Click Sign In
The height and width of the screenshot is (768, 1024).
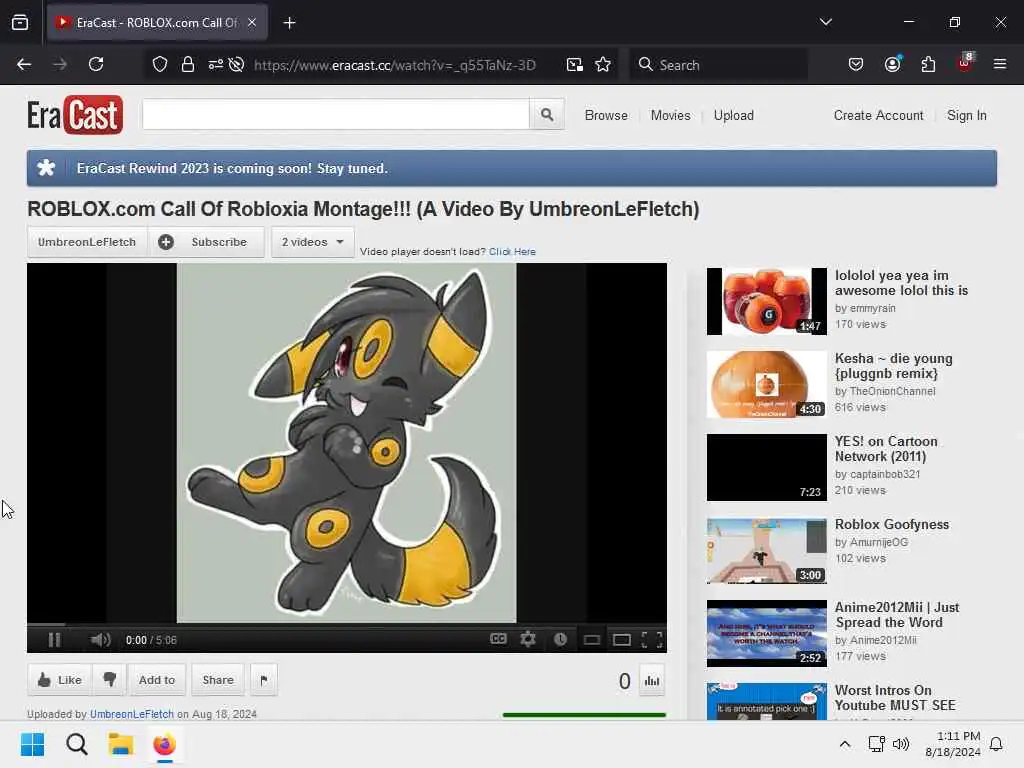click(x=967, y=116)
